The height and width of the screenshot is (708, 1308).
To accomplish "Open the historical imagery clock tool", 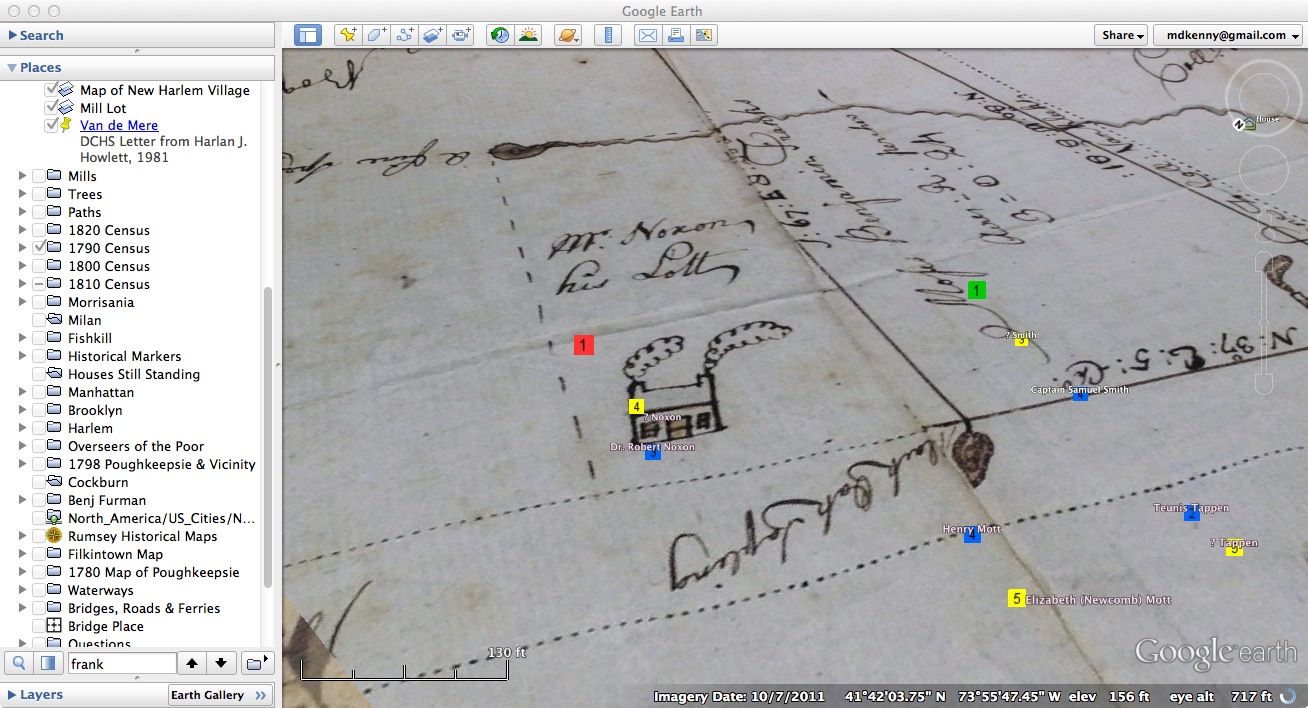I will tap(499, 35).
